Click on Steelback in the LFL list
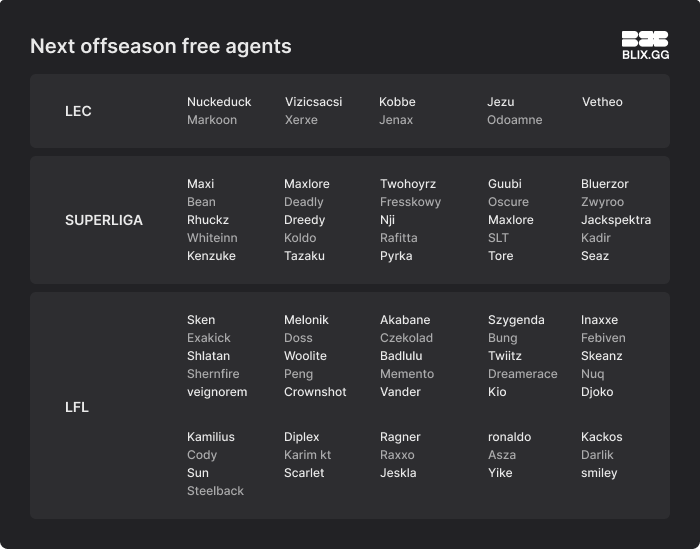The width and height of the screenshot is (700, 549). (x=215, y=491)
